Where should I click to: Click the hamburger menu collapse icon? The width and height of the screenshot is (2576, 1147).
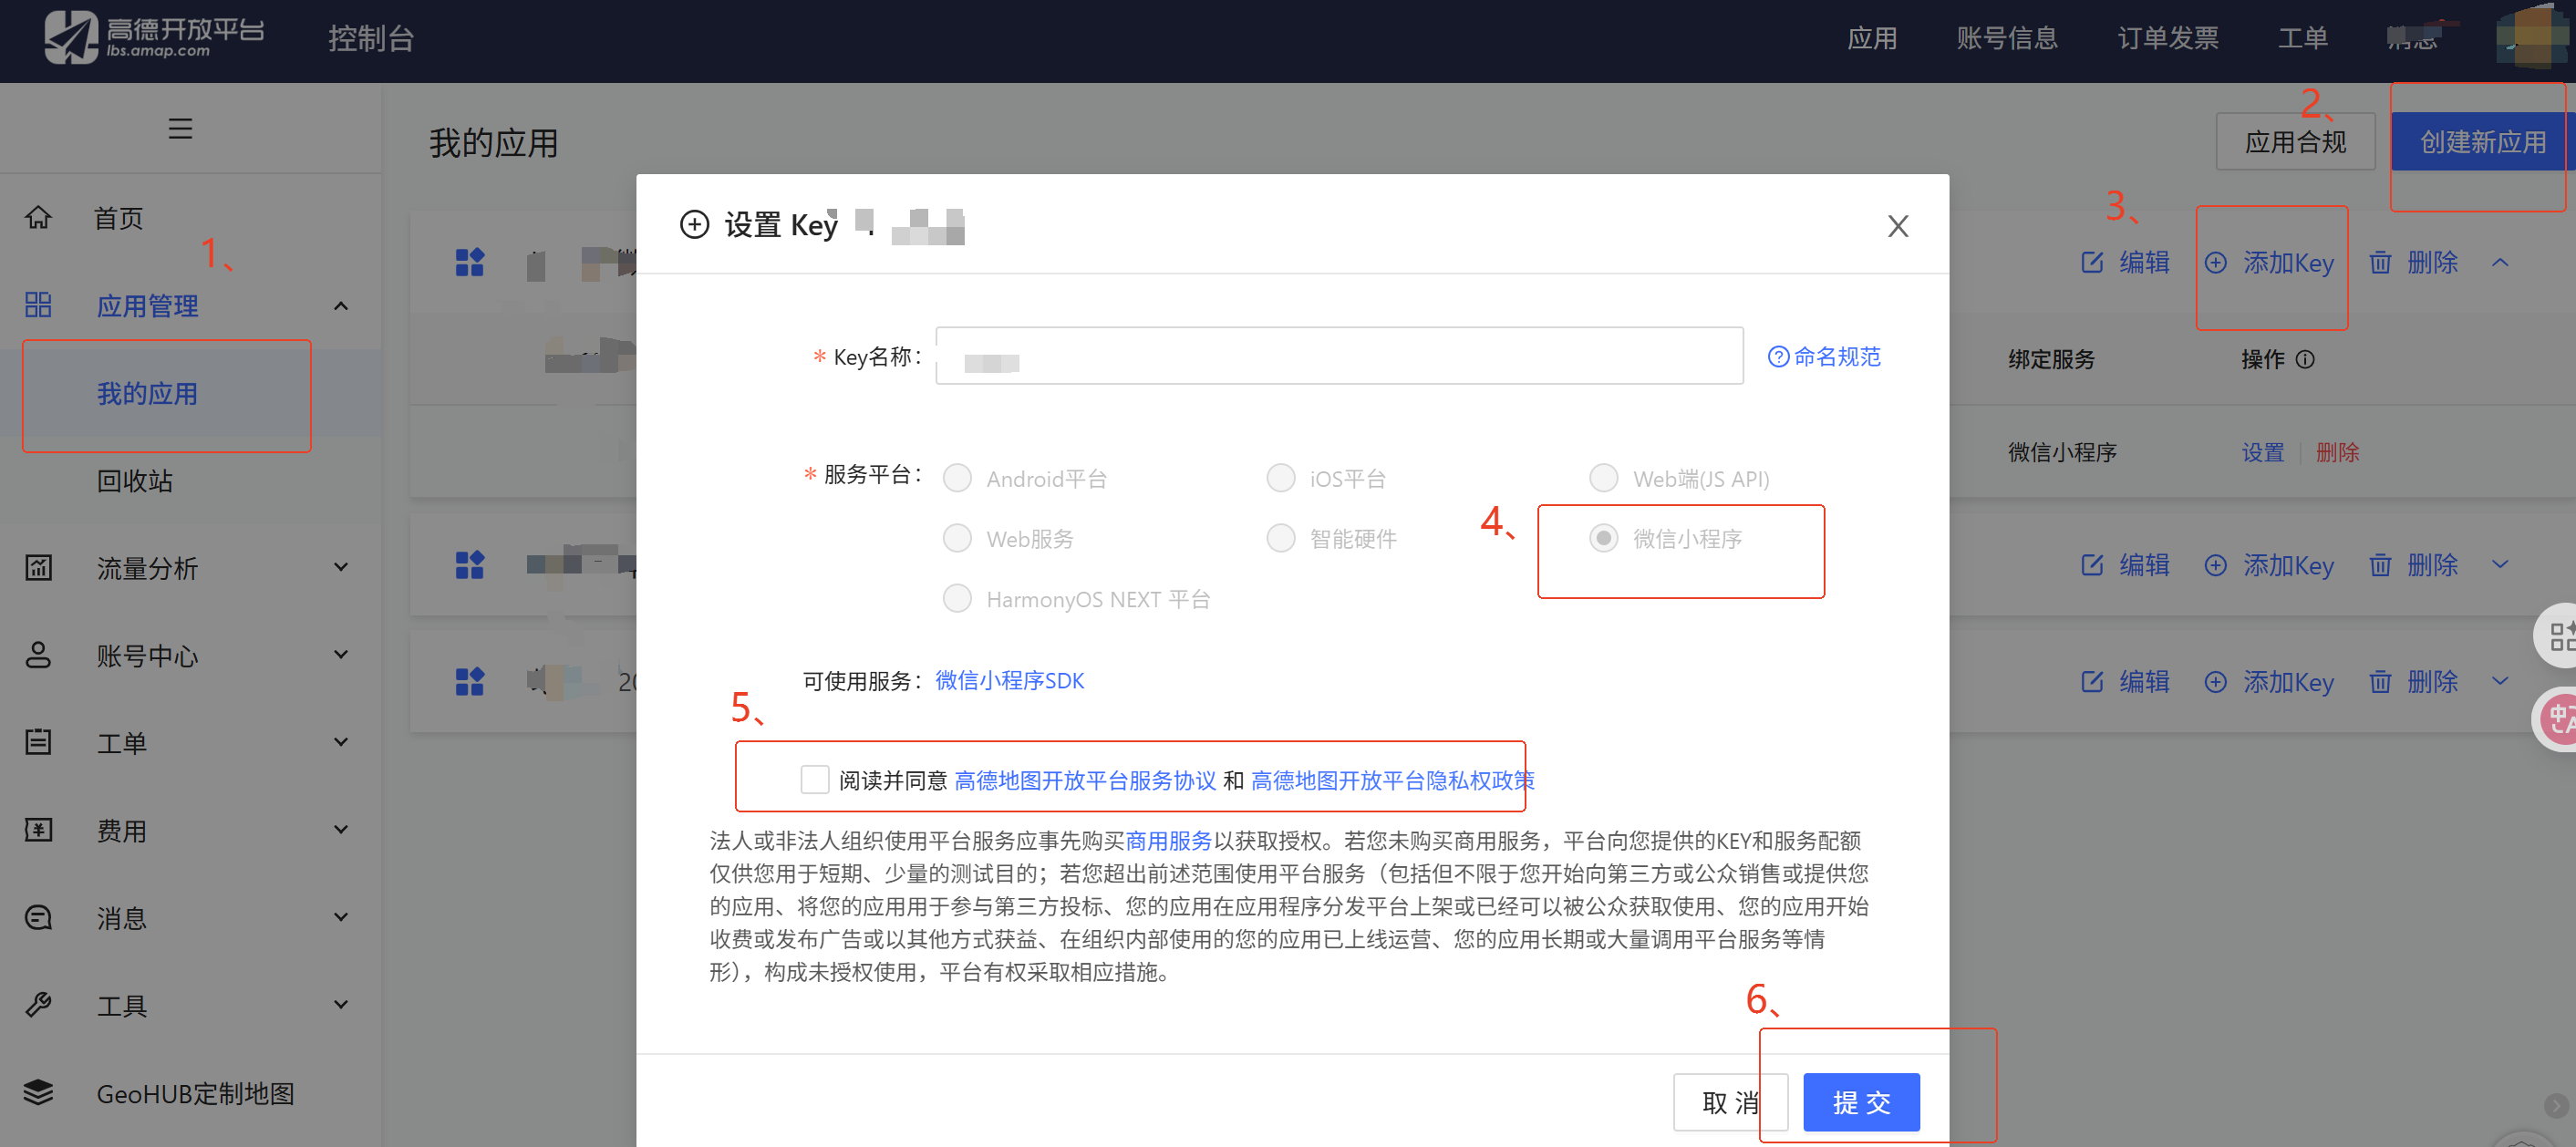(x=180, y=129)
